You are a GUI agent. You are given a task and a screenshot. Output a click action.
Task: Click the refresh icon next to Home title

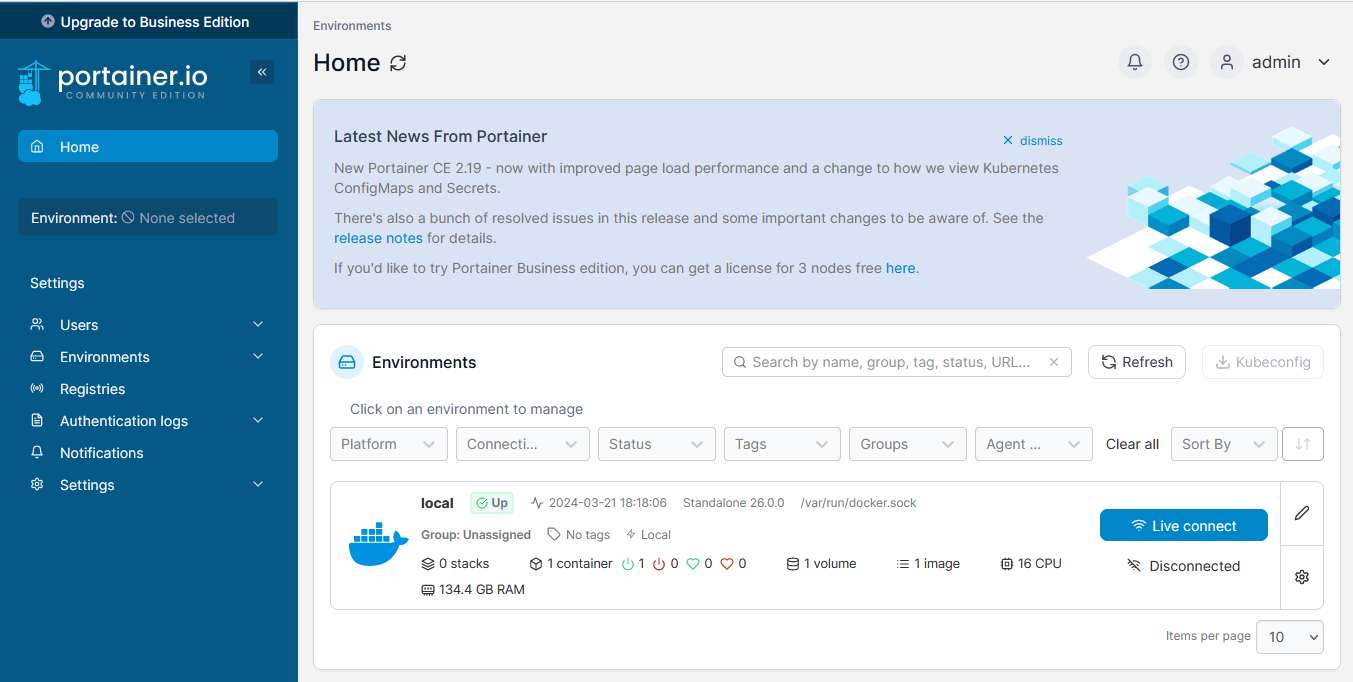(x=398, y=63)
